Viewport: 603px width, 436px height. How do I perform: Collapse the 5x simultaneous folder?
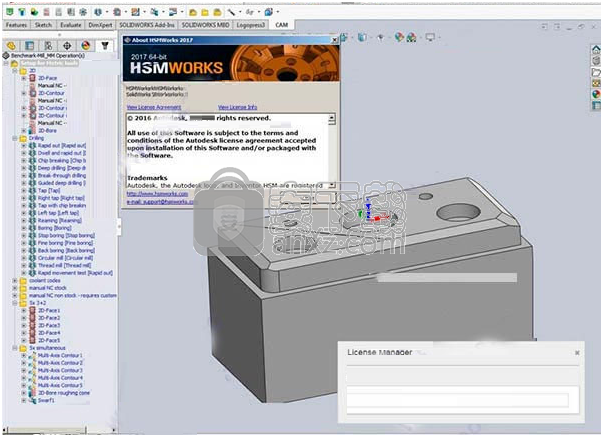pos(15,348)
